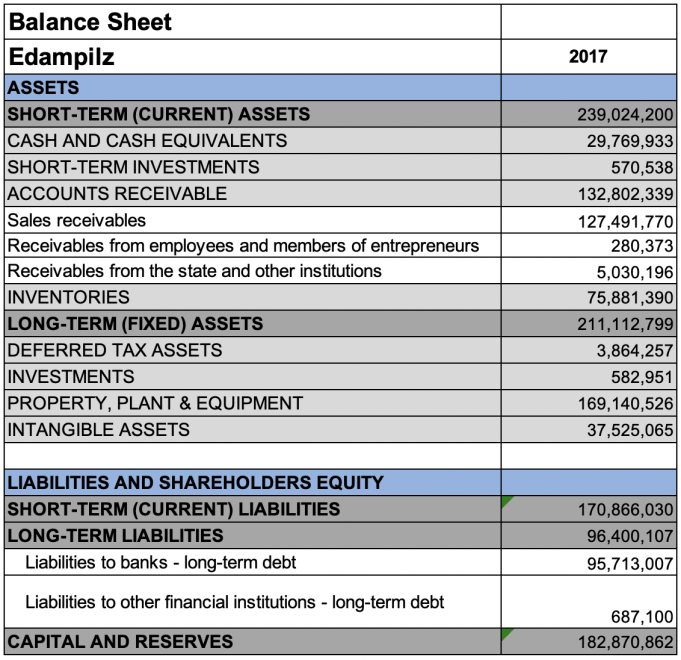
Task: Click the value 29,769,933
Action: click(x=630, y=141)
